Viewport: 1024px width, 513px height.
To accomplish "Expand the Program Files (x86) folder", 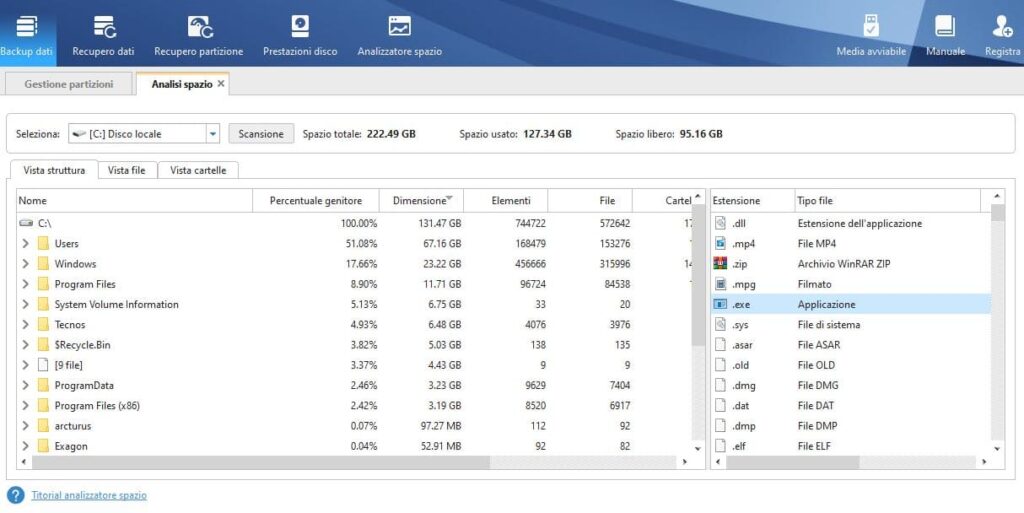I will (x=25, y=405).
